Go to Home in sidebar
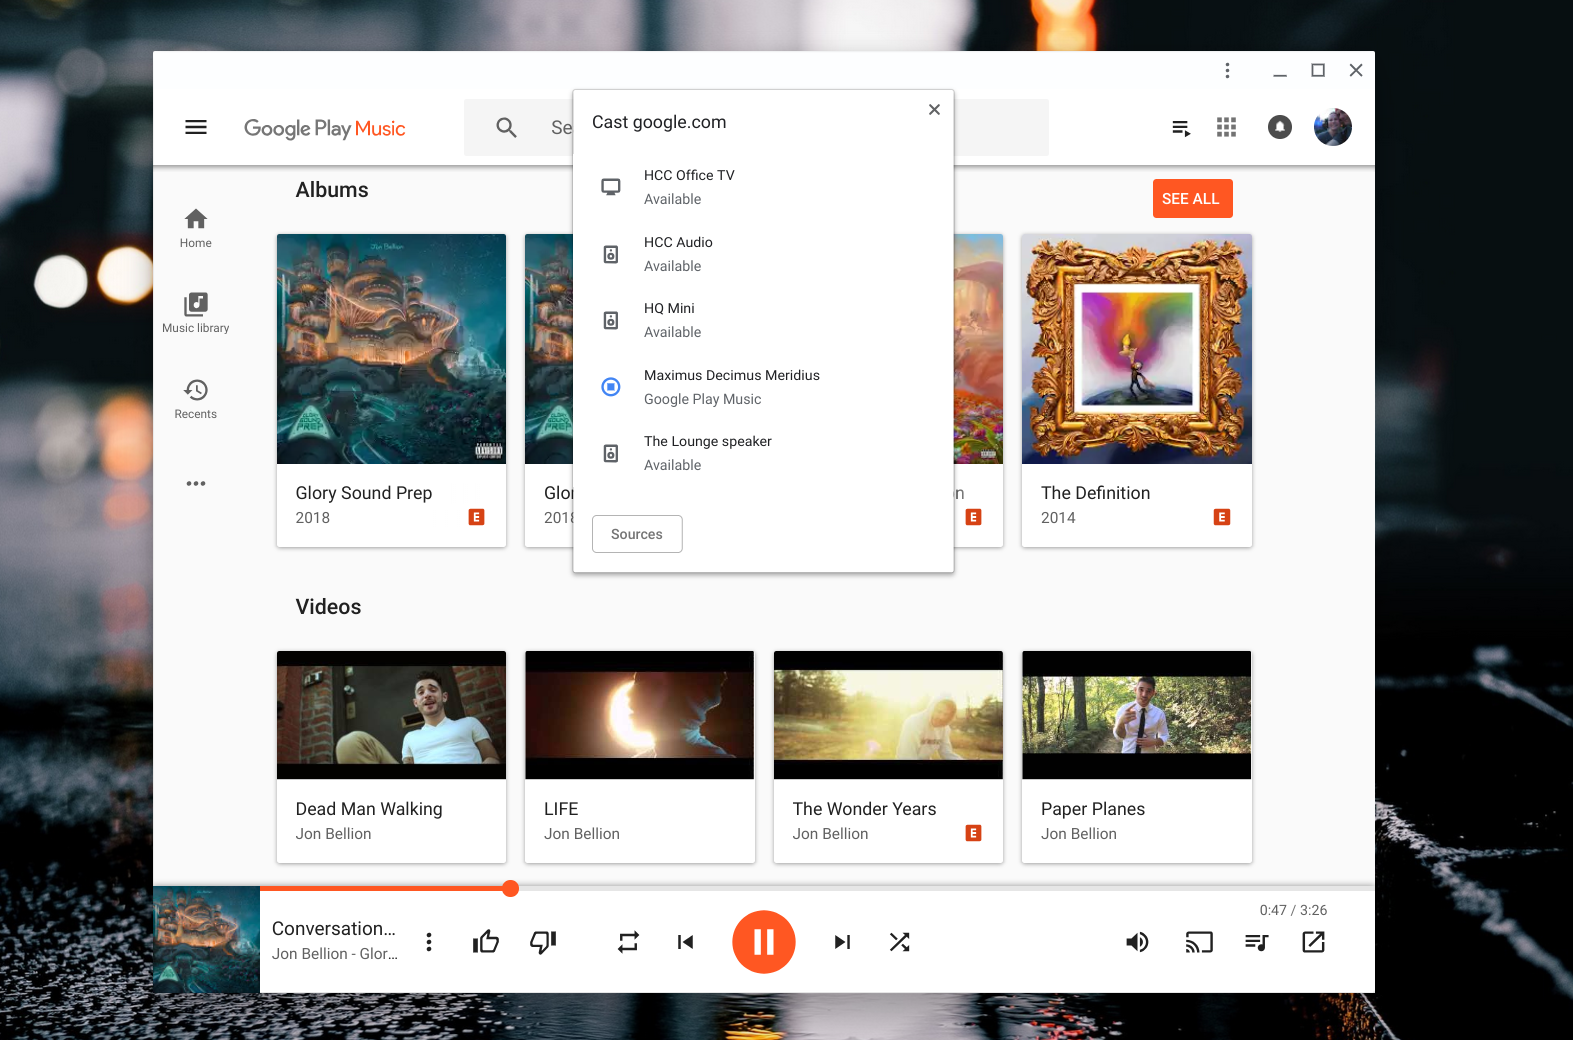 (x=196, y=228)
